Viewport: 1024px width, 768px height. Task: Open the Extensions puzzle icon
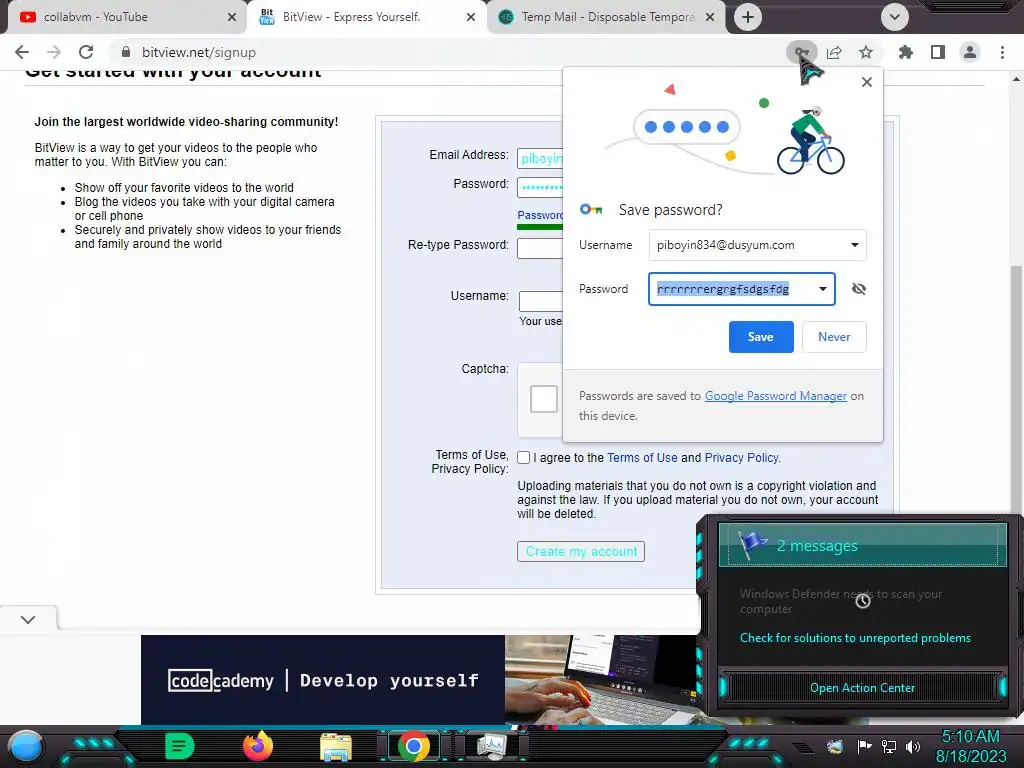[905, 52]
